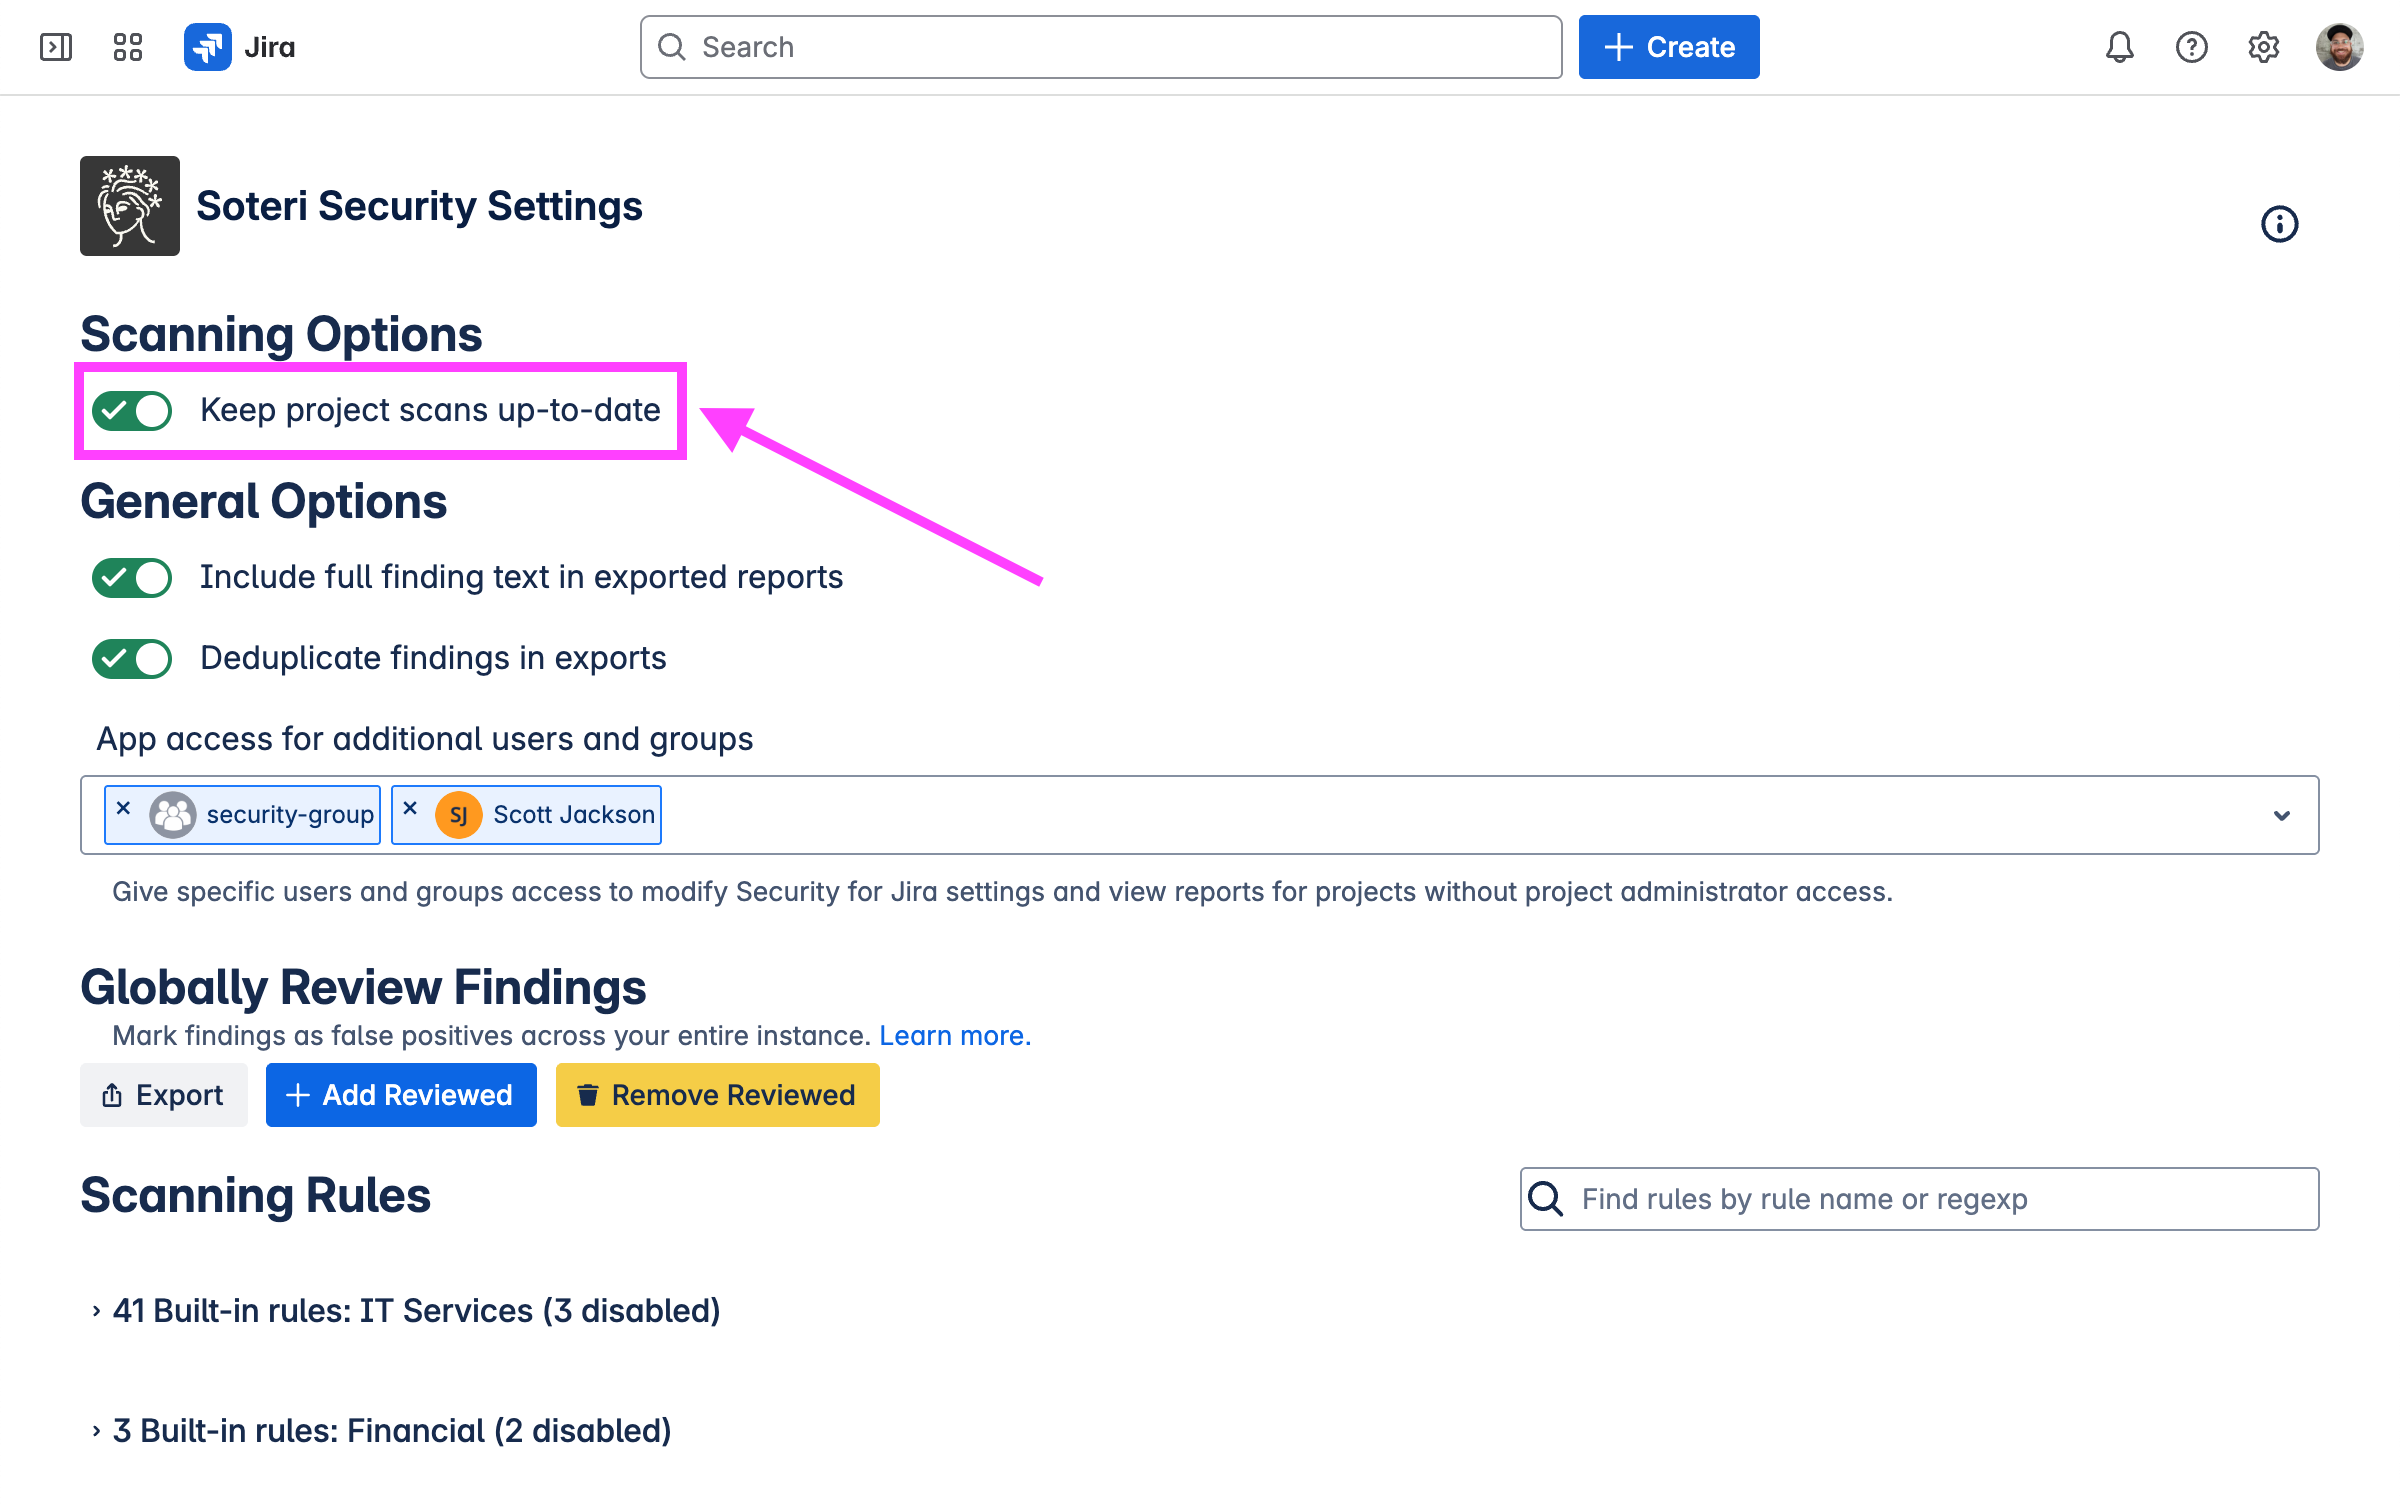Screen dimensions: 2400x1504
Task: Open the notifications bell
Action: [2119, 47]
